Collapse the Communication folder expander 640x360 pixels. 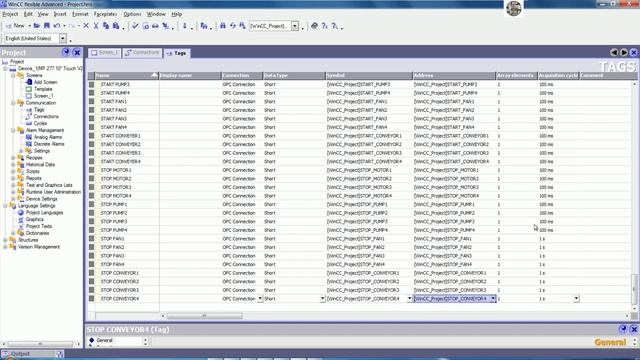click(13, 103)
